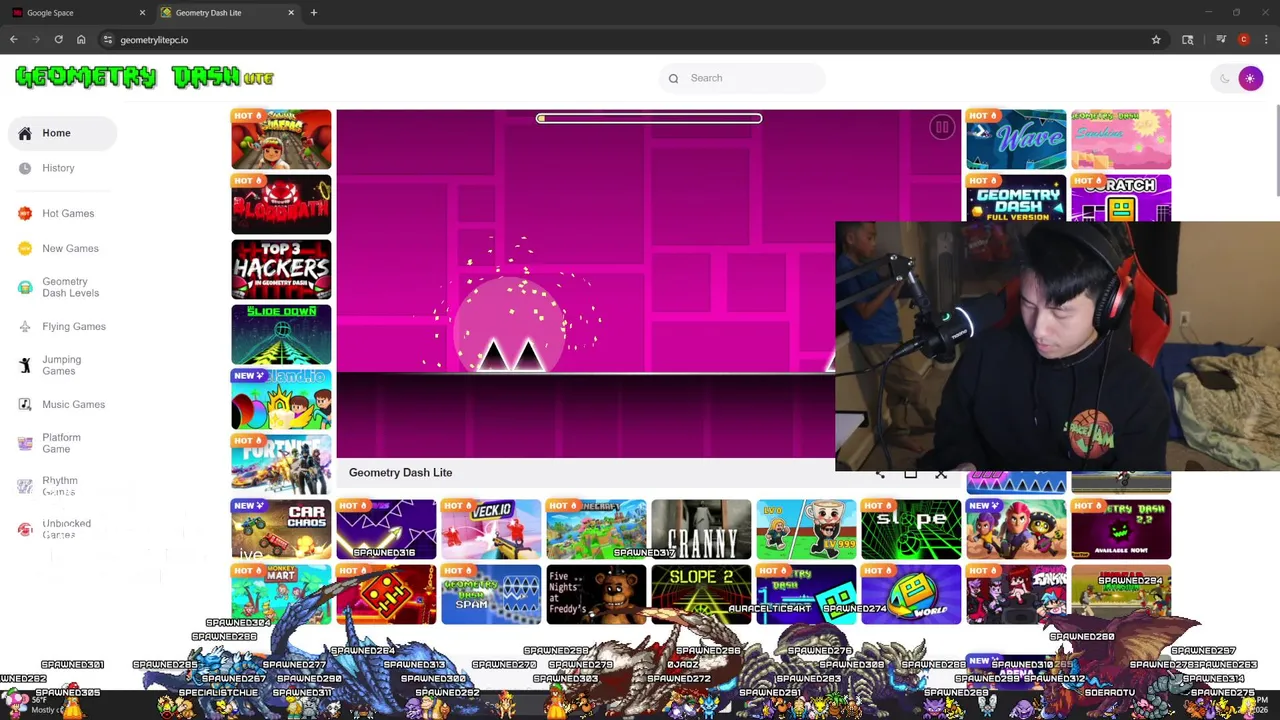Viewport: 1280px width, 720px height.
Task: Open a new browser tab
Action: [x=314, y=12]
